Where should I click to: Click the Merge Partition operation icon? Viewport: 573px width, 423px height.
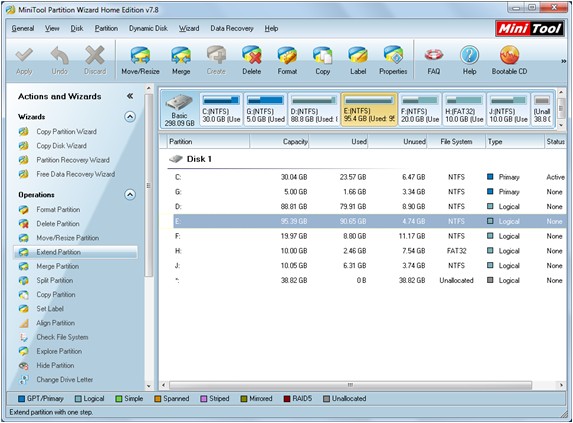point(24,267)
